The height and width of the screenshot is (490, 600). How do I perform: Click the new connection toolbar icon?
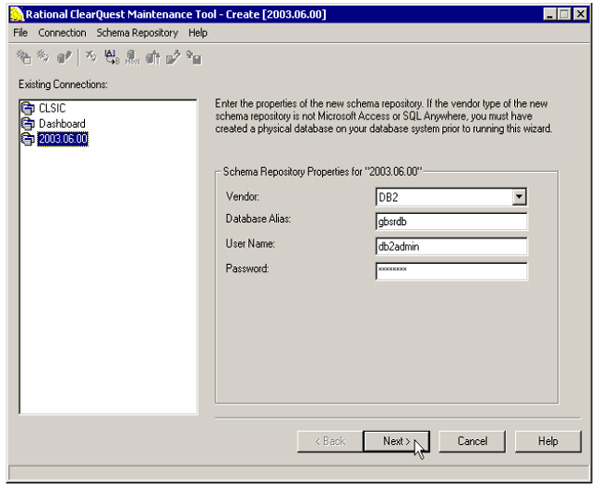click(x=24, y=57)
